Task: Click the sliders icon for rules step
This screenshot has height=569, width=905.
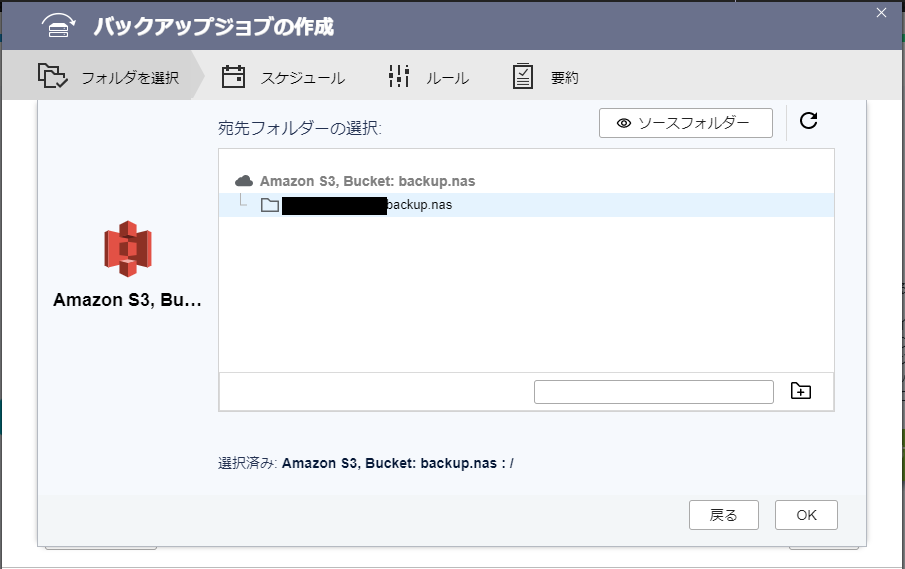Action: [398, 76]
